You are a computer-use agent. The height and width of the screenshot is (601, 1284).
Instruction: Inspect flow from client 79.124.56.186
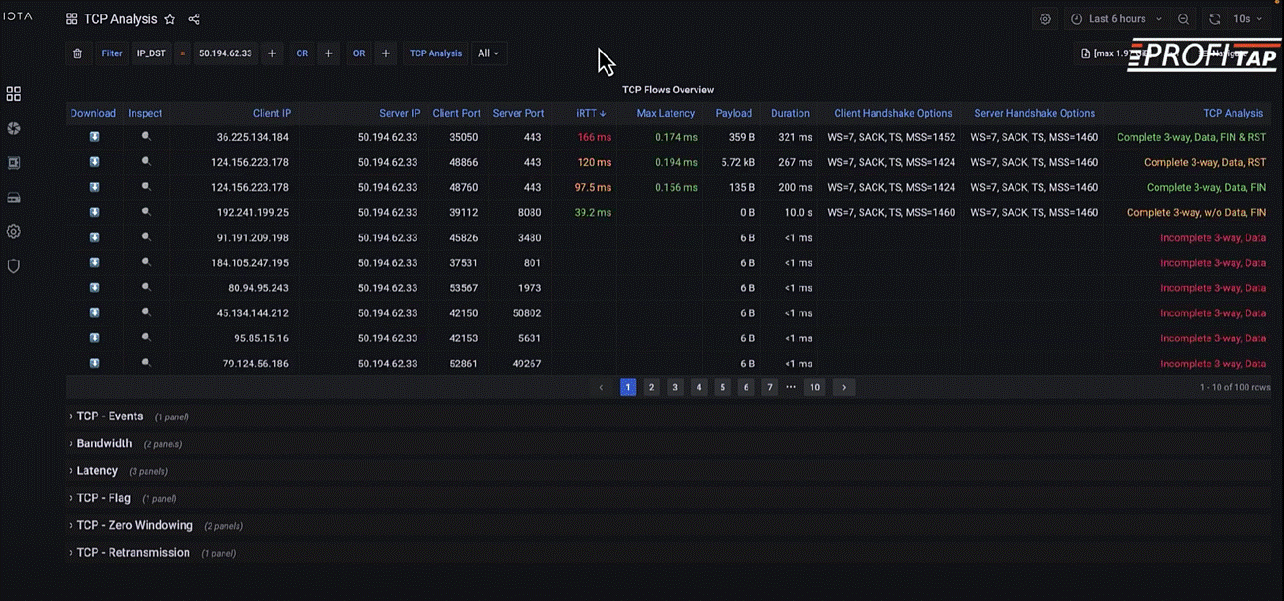(x=146, y=363)
